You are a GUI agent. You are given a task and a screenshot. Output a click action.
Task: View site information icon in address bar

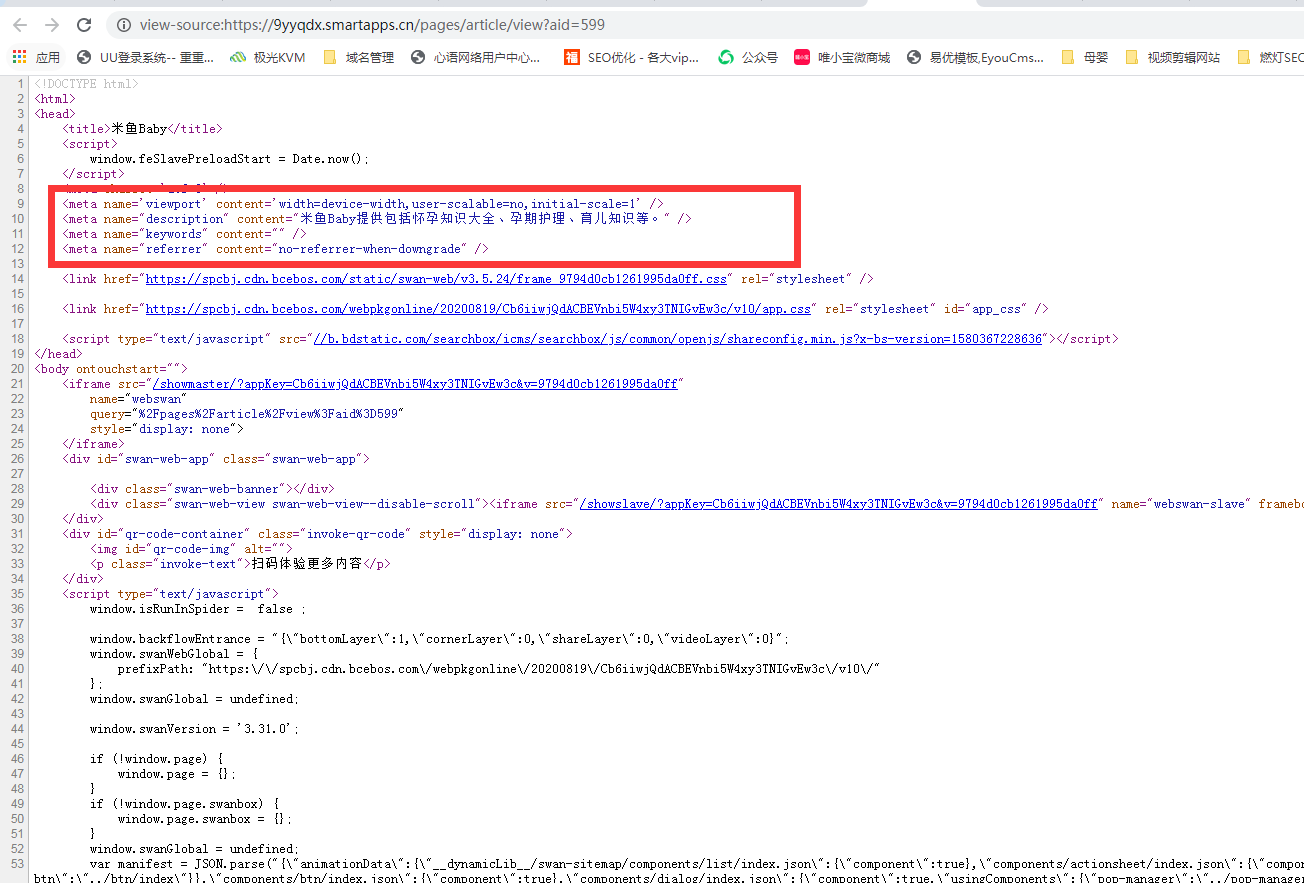tap(124, 24)
